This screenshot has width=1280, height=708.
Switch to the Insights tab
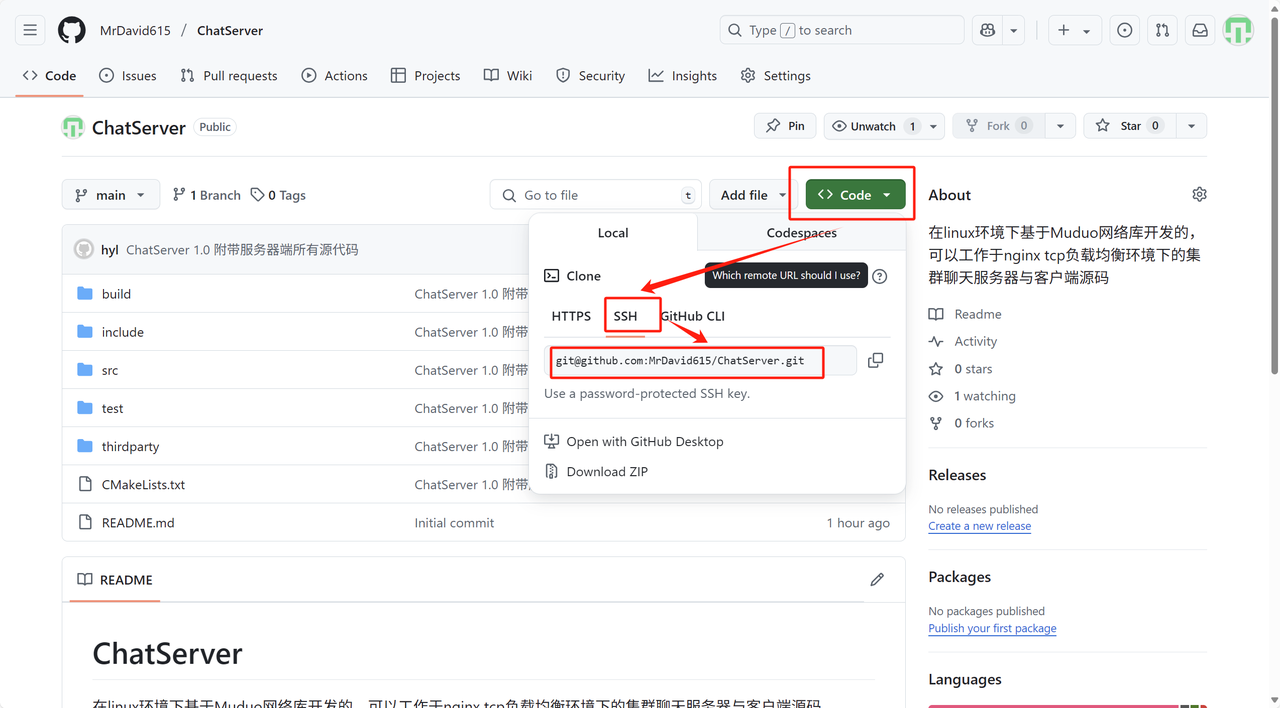coord(683,75)
